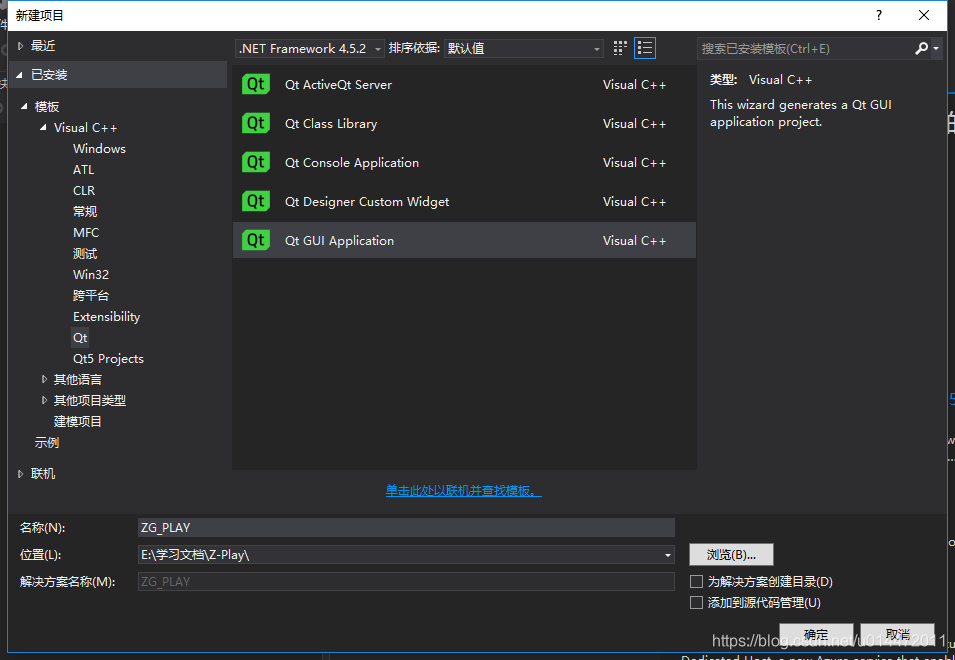
Task: Select Qt Designer Custom Widget template name
Action: pyautogui.click(x=367, y=202)
